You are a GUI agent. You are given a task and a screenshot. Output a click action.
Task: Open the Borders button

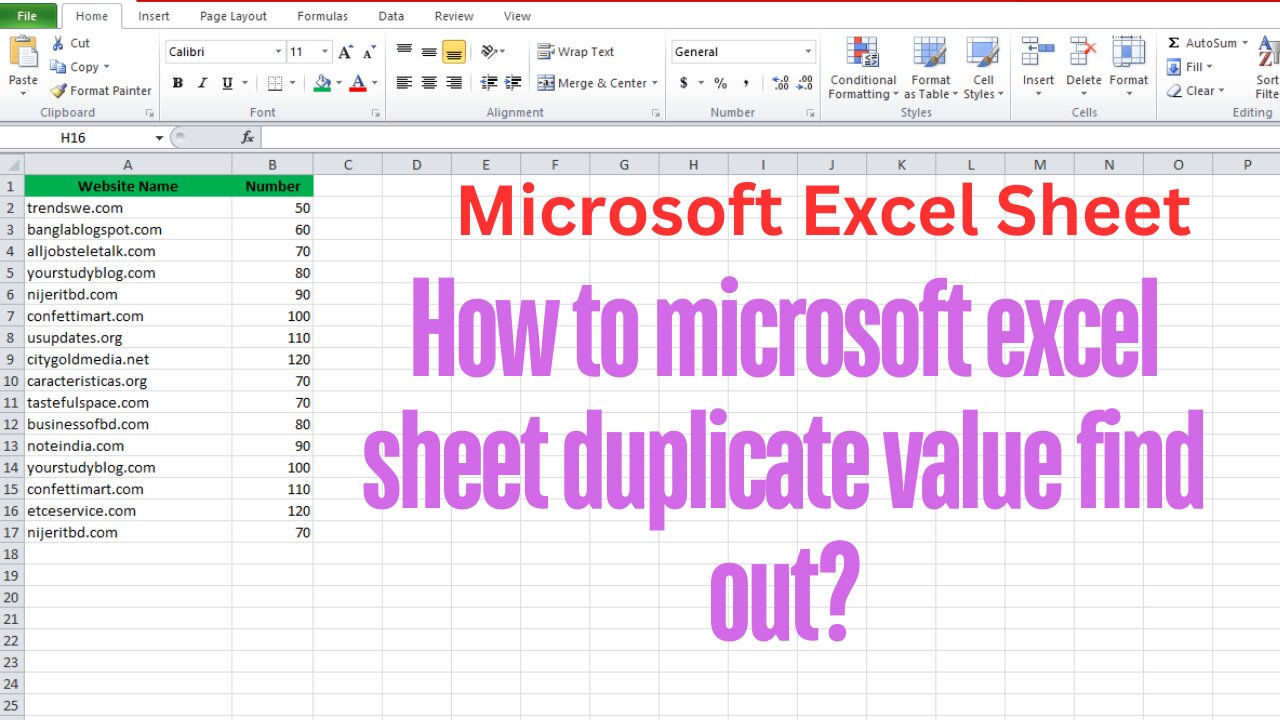coord(276,83)
